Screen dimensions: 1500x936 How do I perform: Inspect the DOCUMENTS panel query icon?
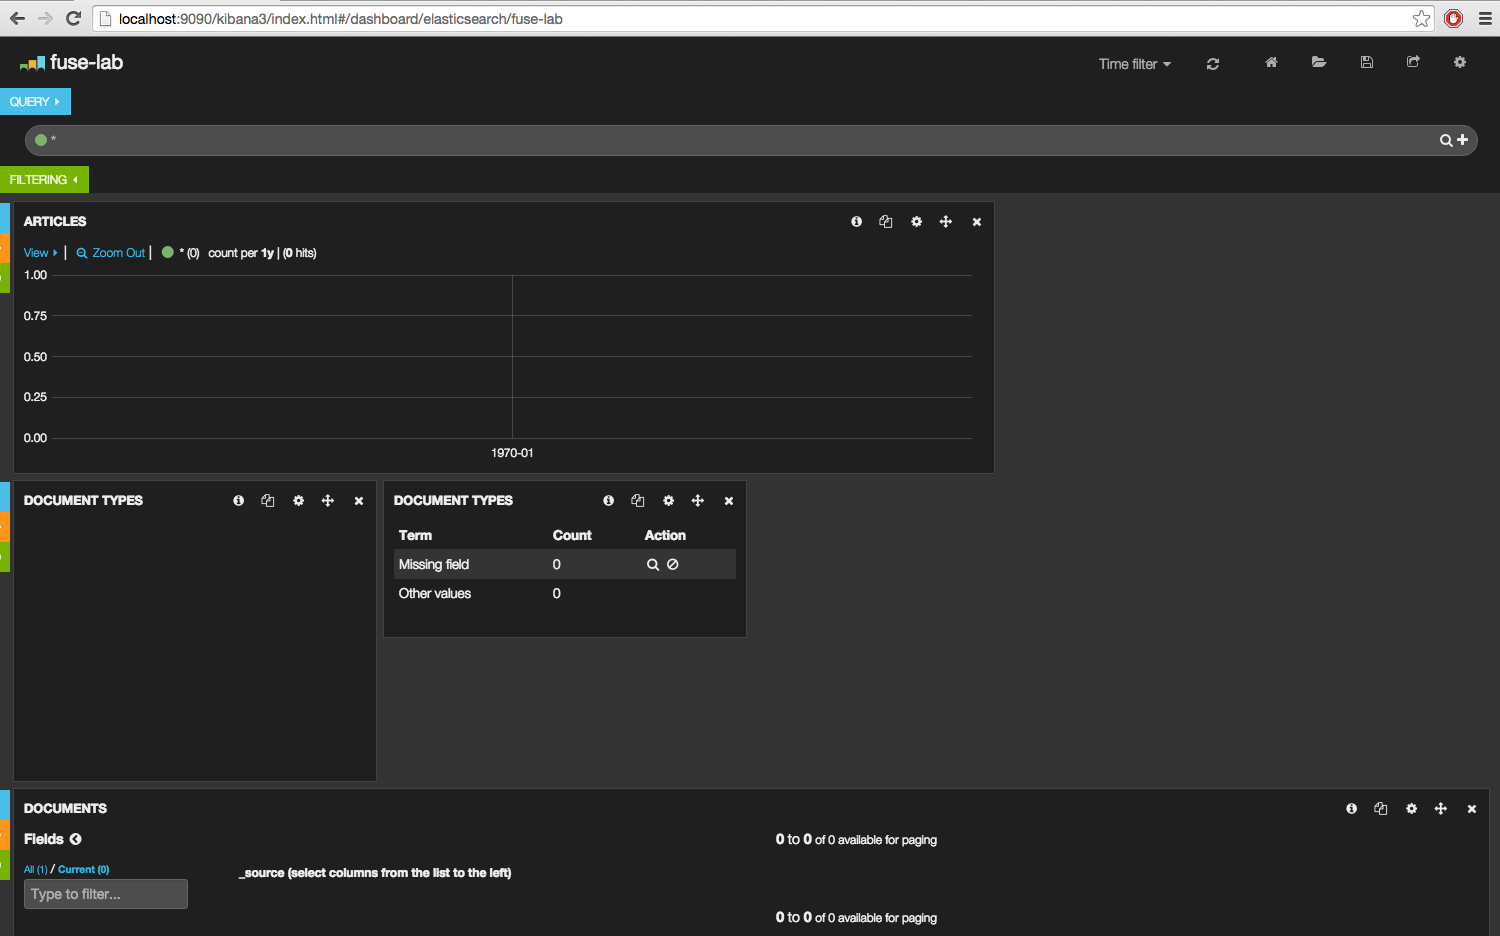coord(1380,808)
